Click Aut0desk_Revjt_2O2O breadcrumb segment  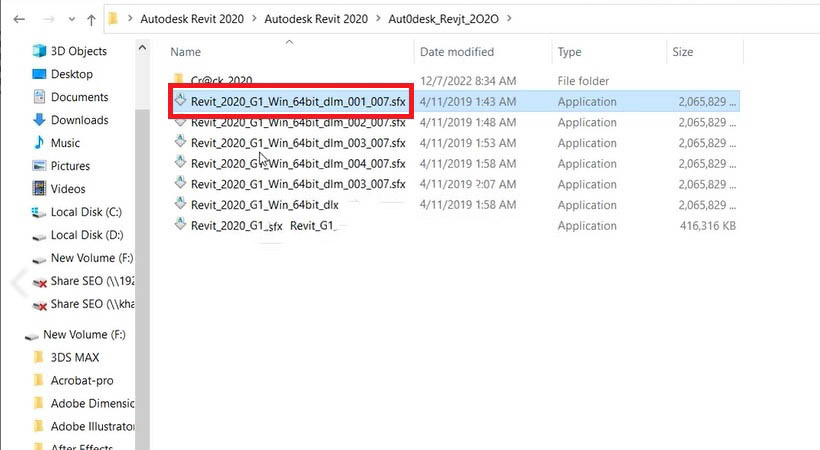pos(443,19)
